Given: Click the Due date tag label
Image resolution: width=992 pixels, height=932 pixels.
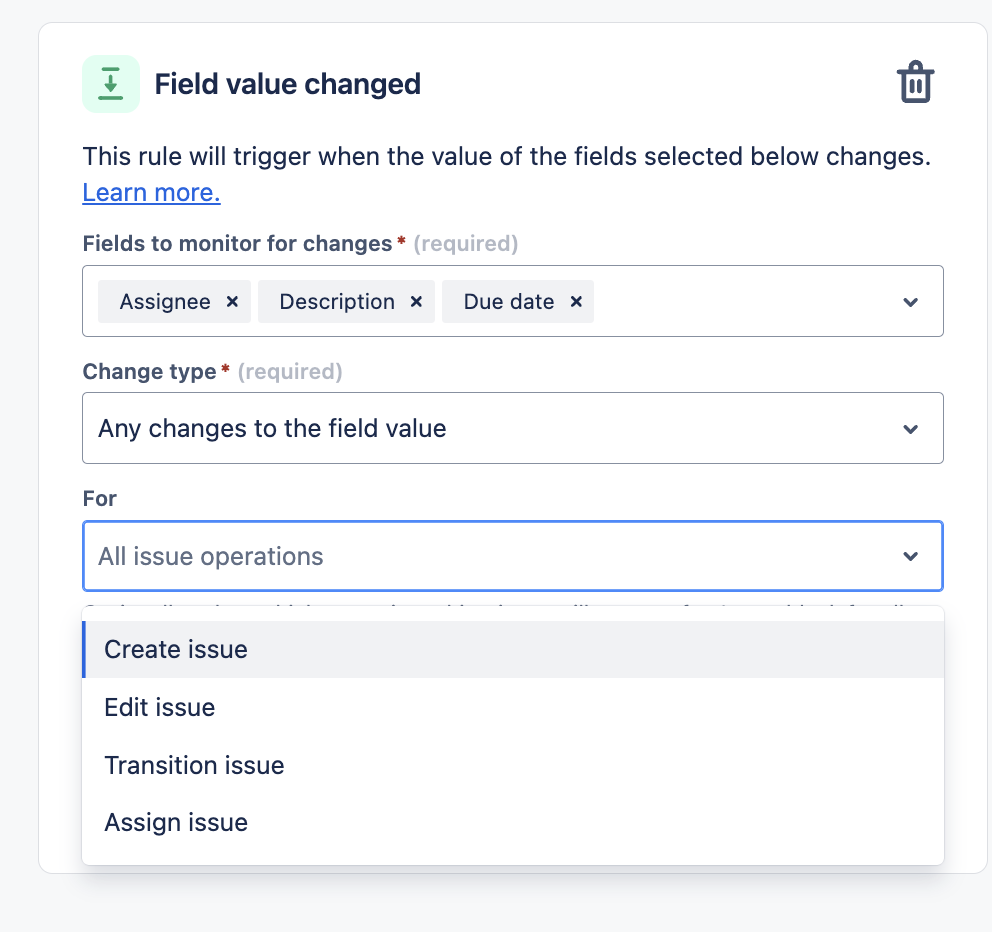Looking at the screenshot, I should click(509, 302).
